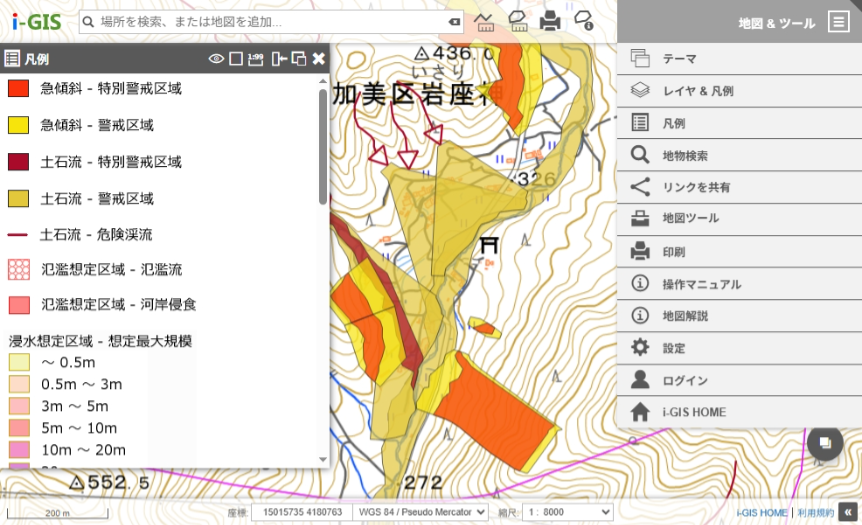The width and height of the screenshot is (862, 525).
Task: Click the toolbox icon next to 地図ツール
Action: pos(640,219)
